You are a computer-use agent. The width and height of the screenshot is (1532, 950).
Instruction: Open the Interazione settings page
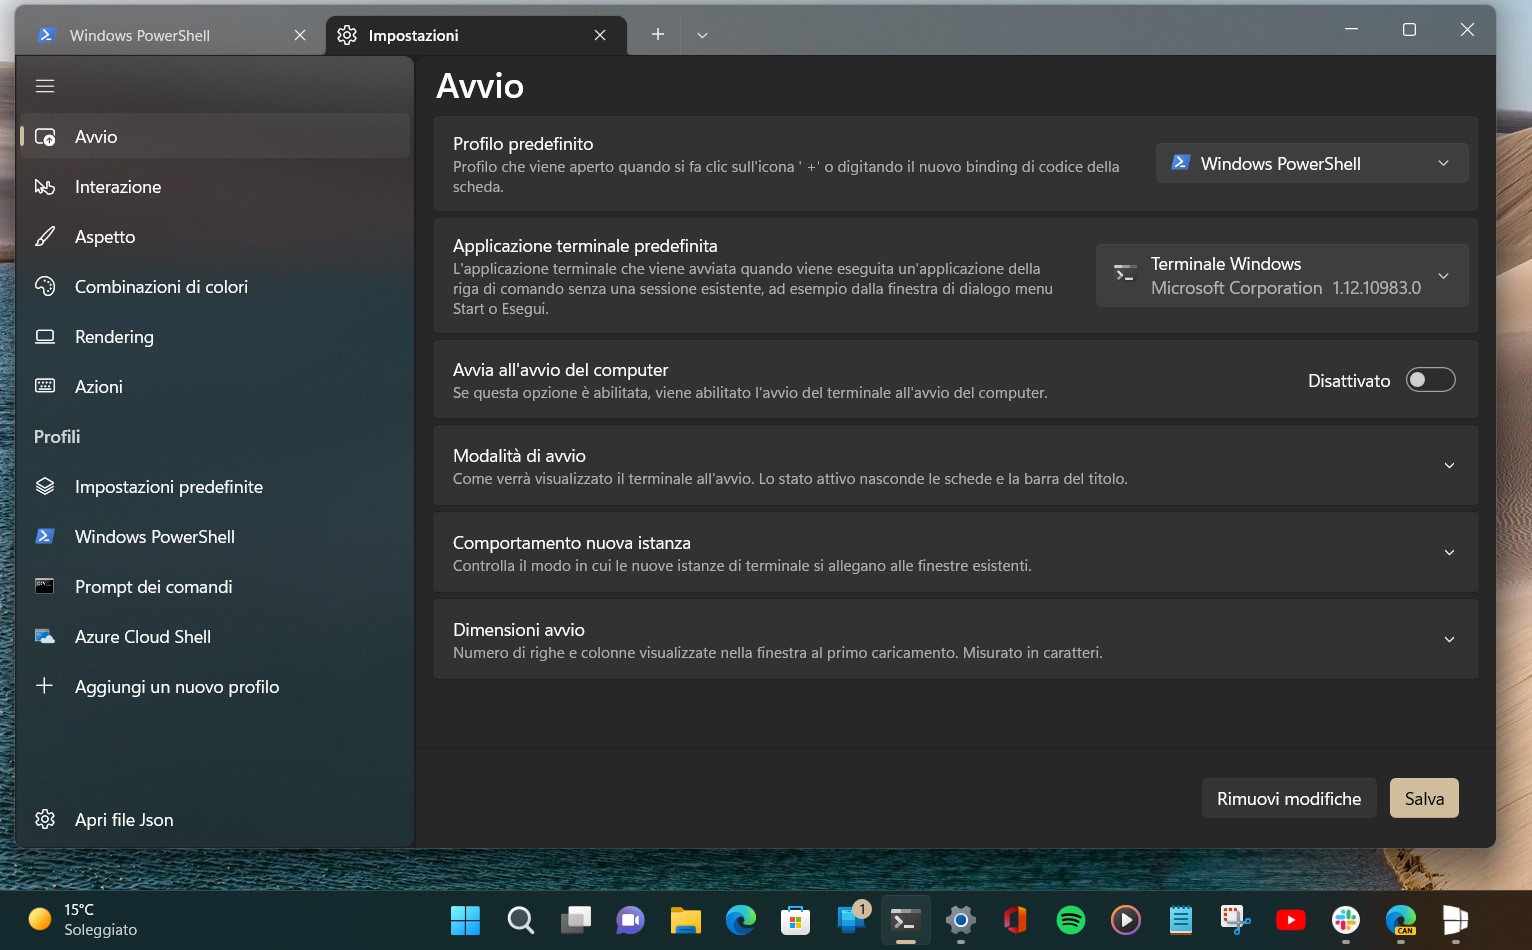click(215, 186)
